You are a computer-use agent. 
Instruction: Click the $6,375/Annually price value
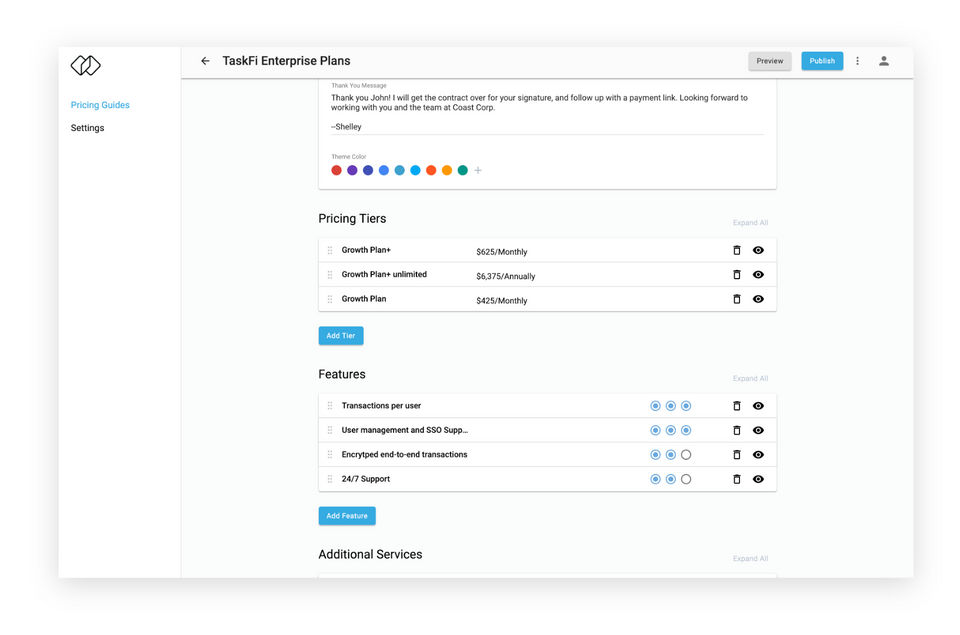pyautogui.click(x=506, y=276)
